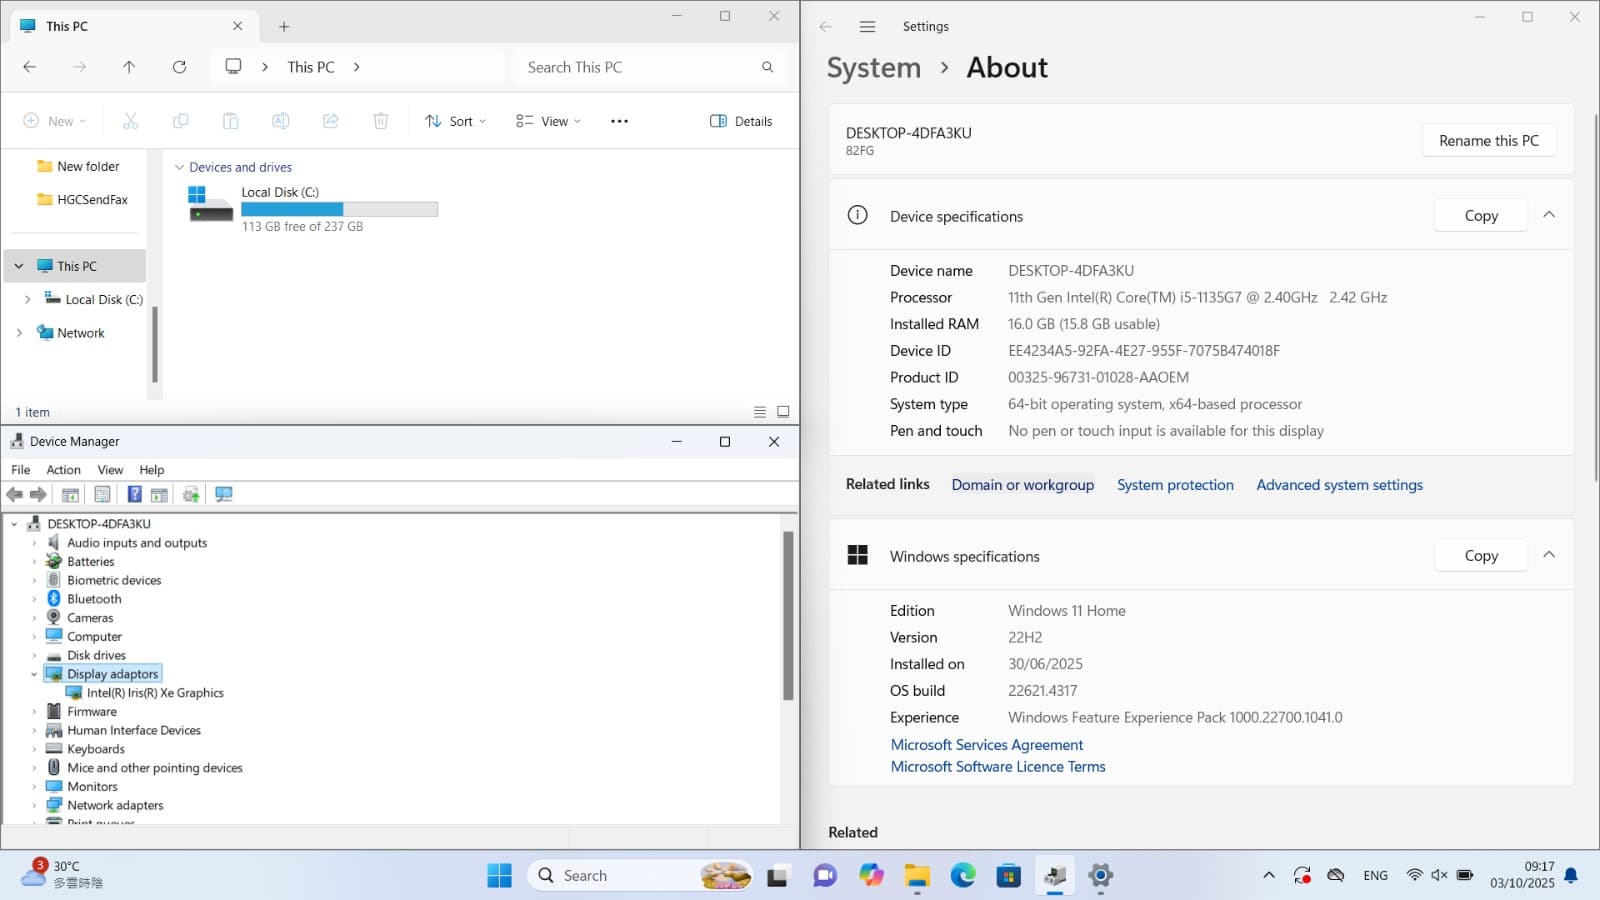Collapse Display adaptors tree node
The height and width of the screenshot is (900, 1600).
34,674
